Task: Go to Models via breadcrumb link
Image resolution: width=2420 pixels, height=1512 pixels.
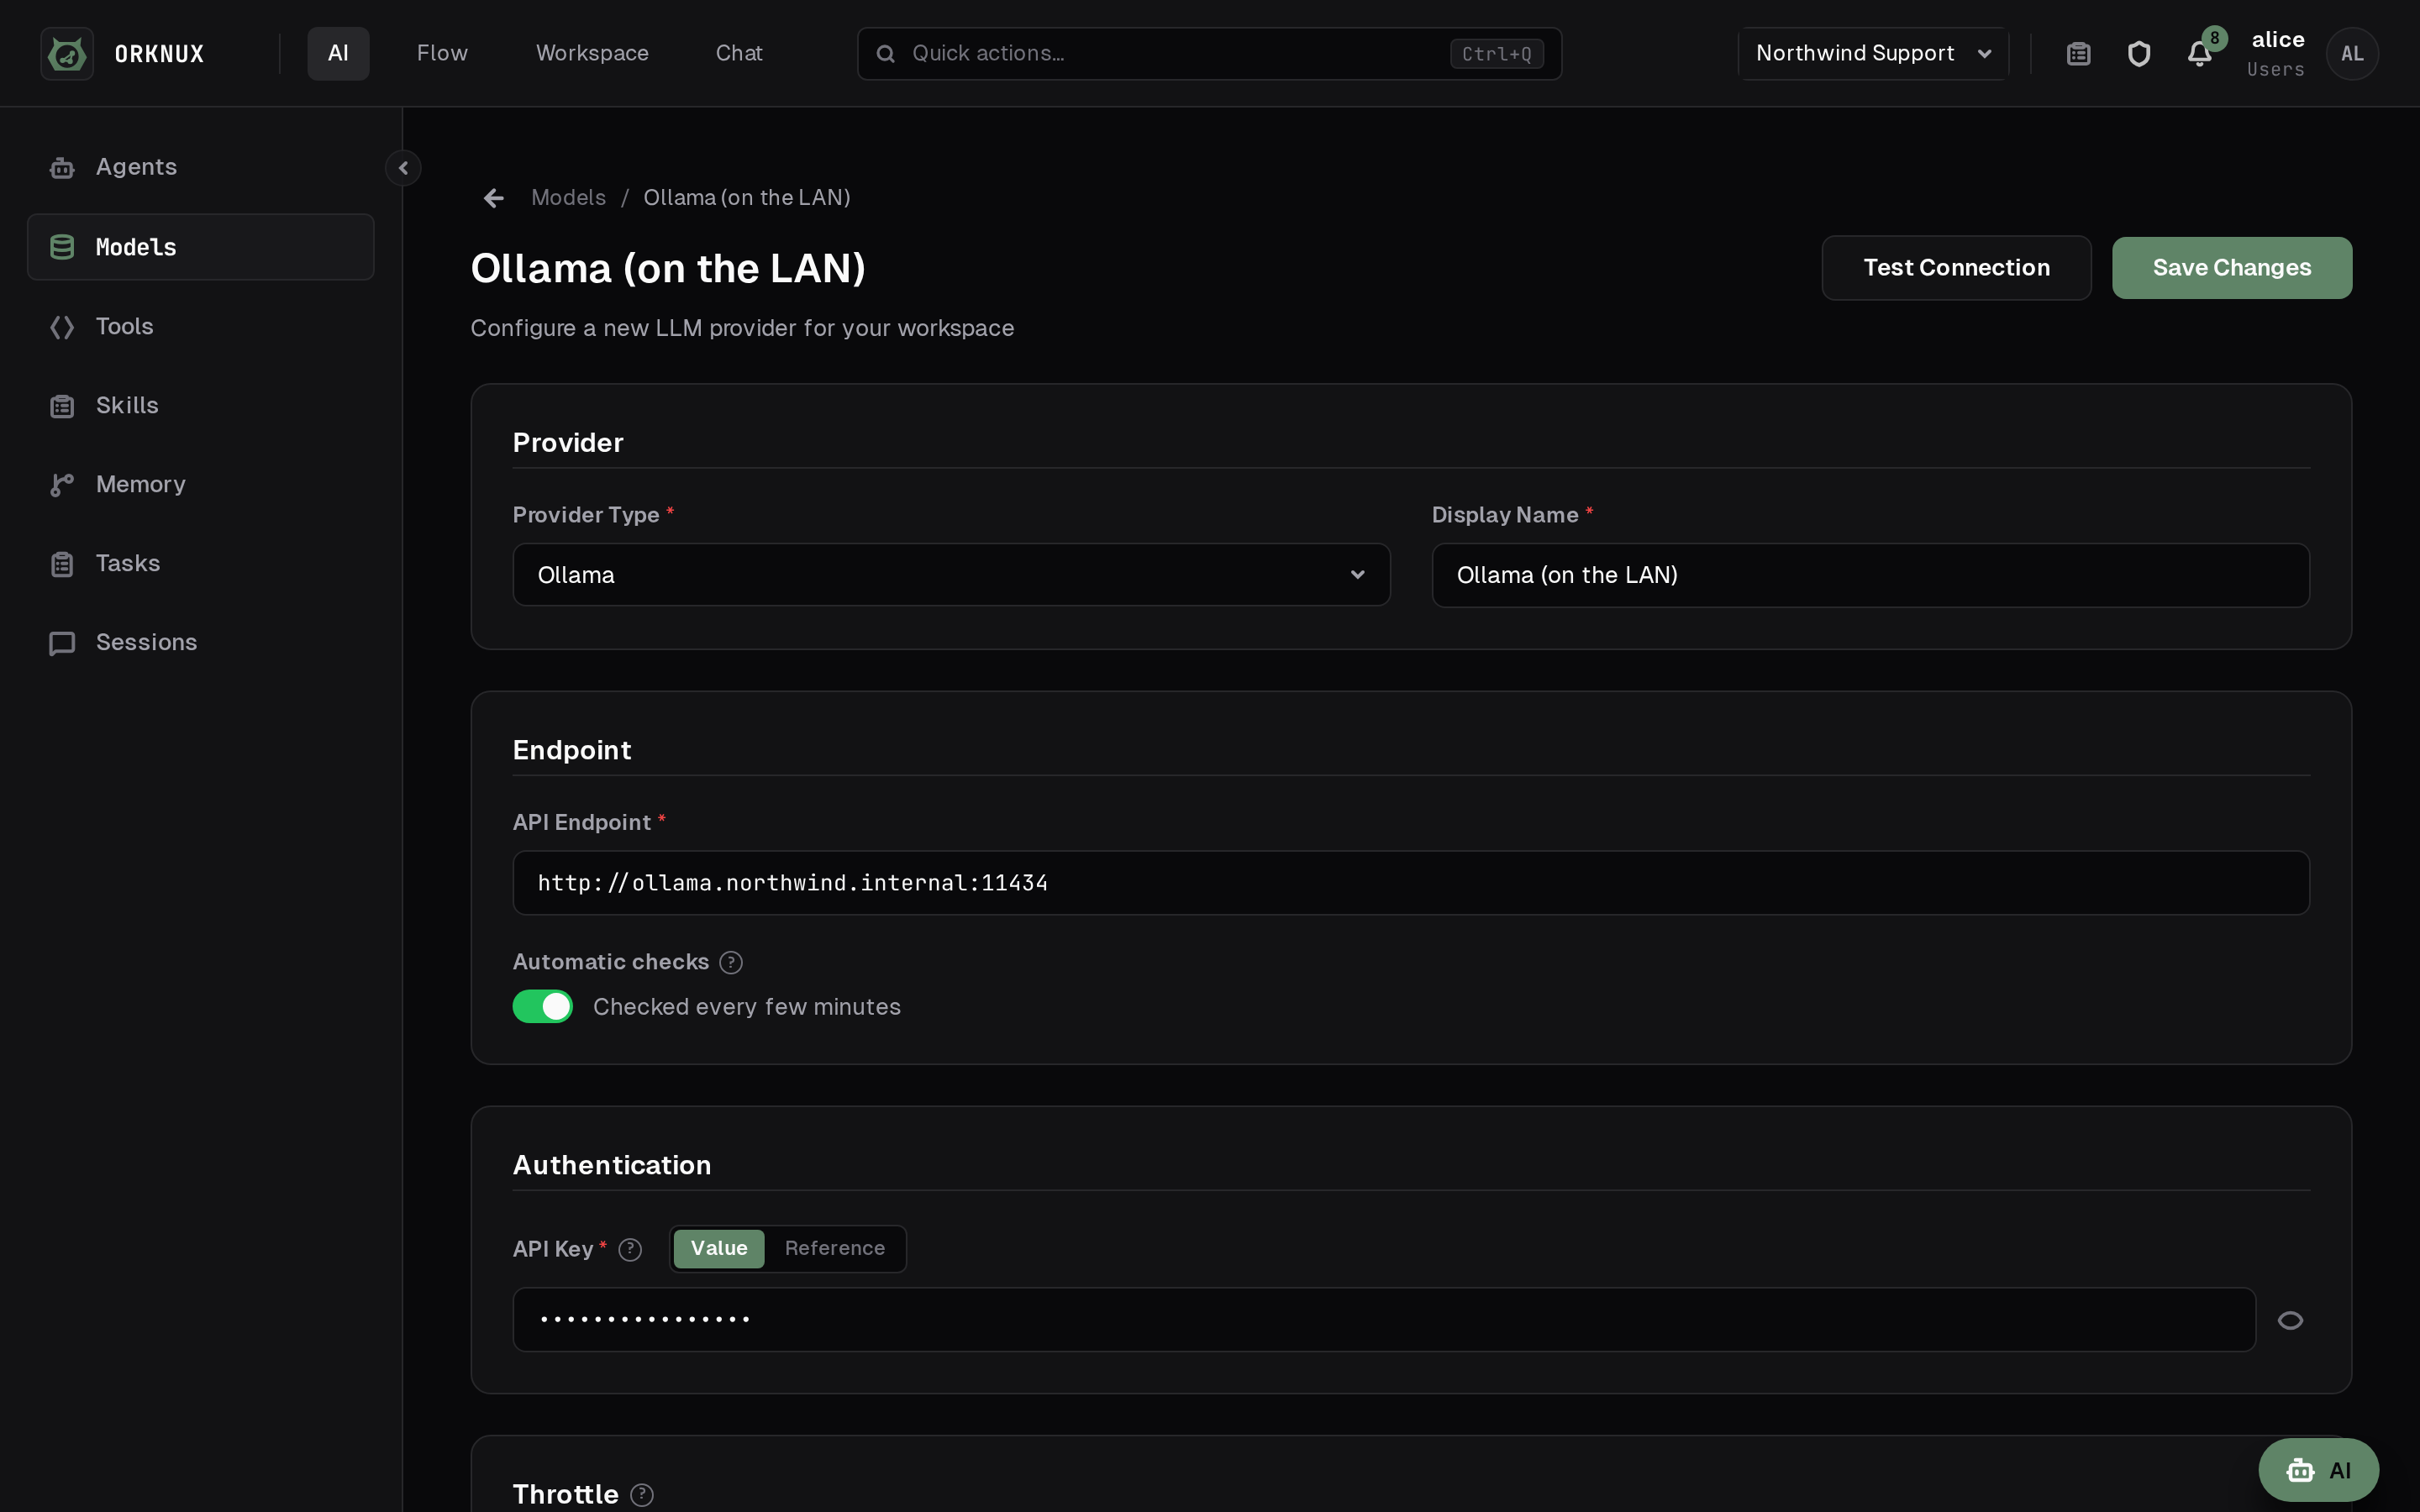Action: pyautogui.click(x=568, y=198)
